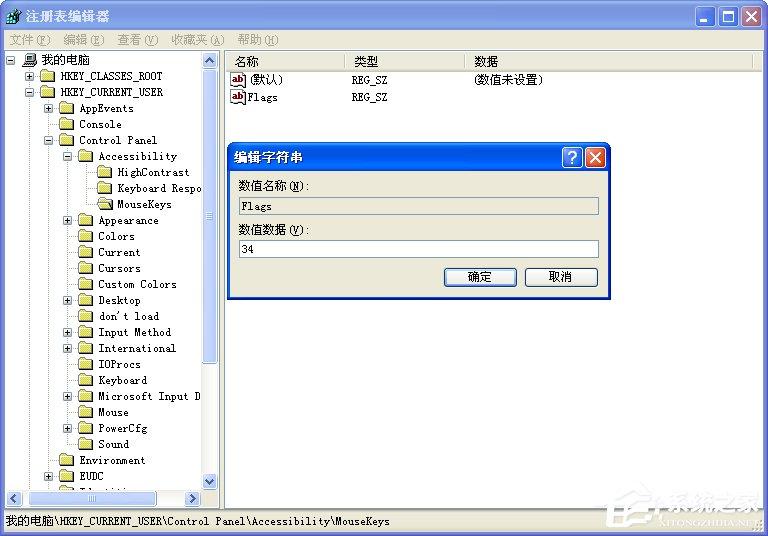Screen dimensions: 768x536
Task: Click the registry editor title bar icon
Action: coord(14,16)
